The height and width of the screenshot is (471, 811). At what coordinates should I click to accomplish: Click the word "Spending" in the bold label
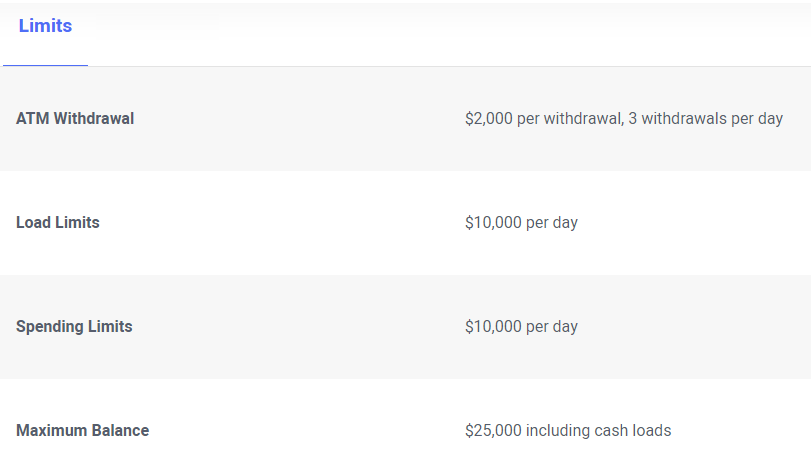click(x=49, y=327)
